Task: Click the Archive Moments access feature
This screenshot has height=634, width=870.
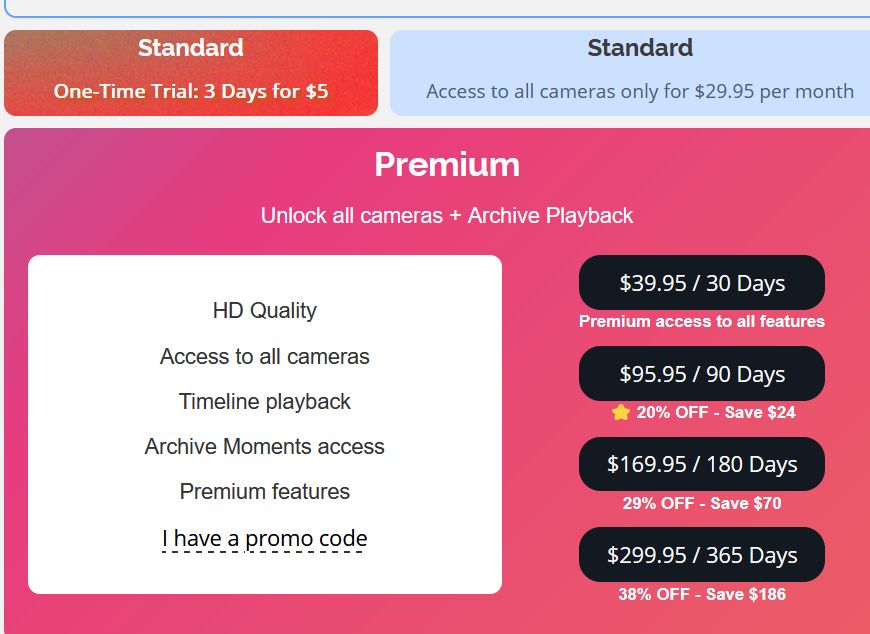Action: (x=265, y=447)
